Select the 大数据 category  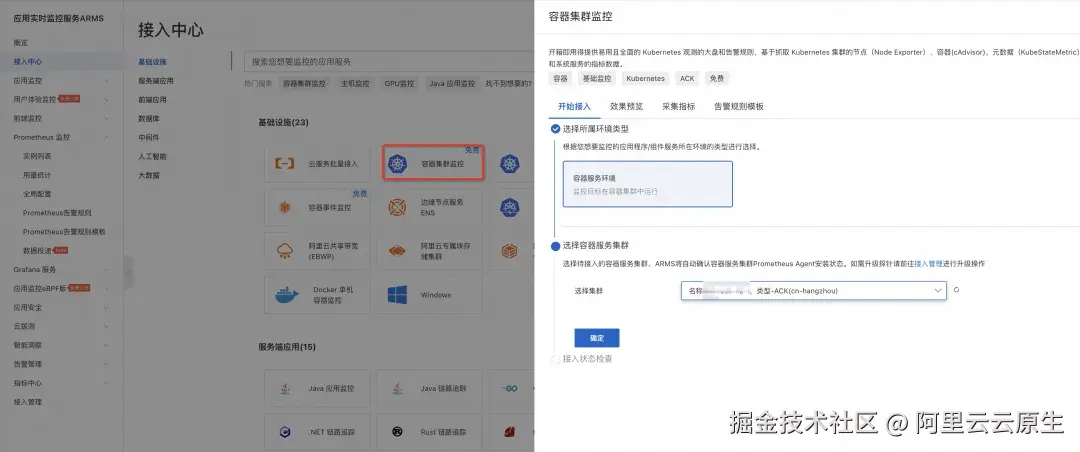[149, 176]
